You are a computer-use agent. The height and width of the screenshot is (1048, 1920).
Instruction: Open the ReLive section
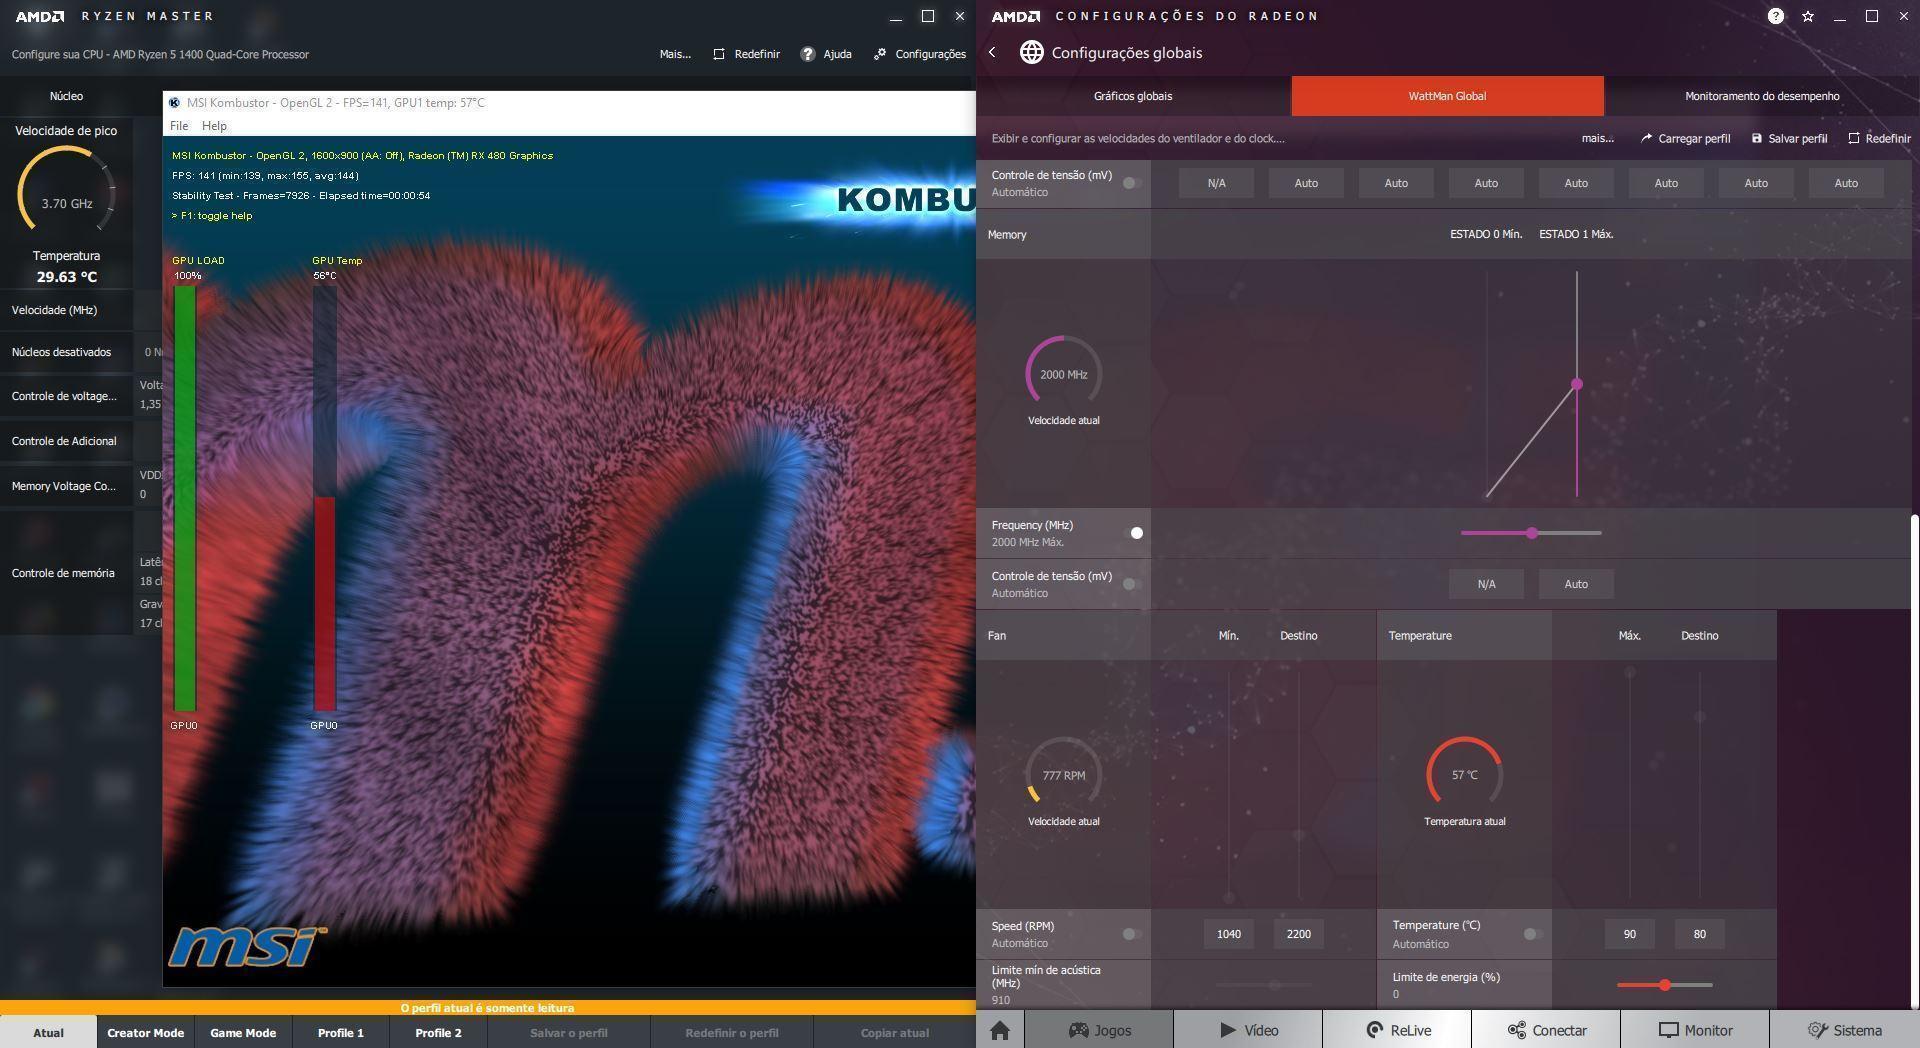[x=1397, y=1030]
